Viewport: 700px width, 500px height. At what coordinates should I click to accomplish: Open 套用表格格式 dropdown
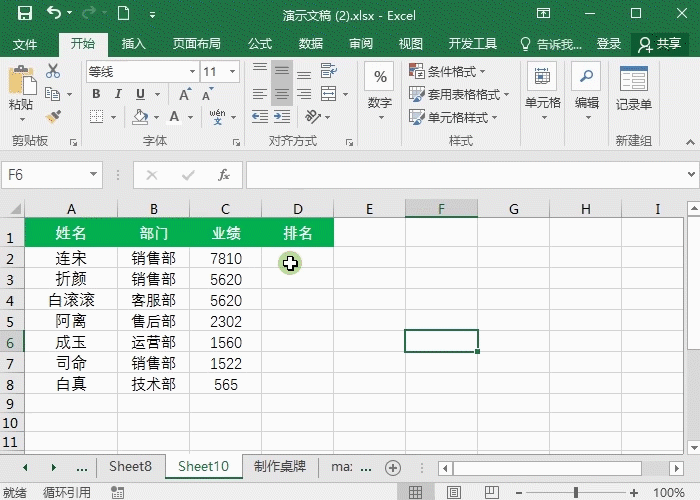tap(458, 94)
